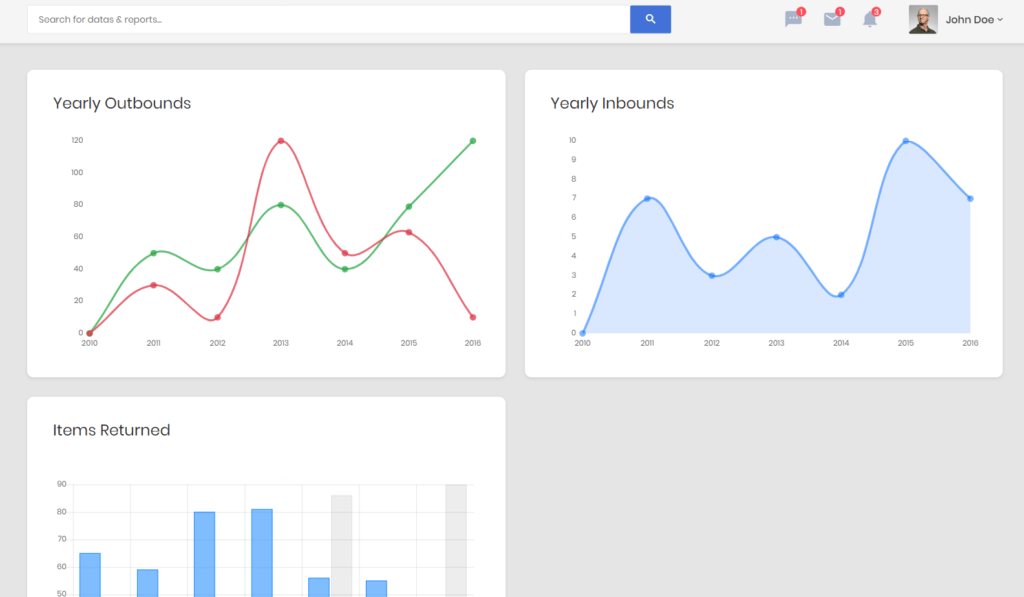
Task: Click the red data point at 2016
Action: point(473,317)
